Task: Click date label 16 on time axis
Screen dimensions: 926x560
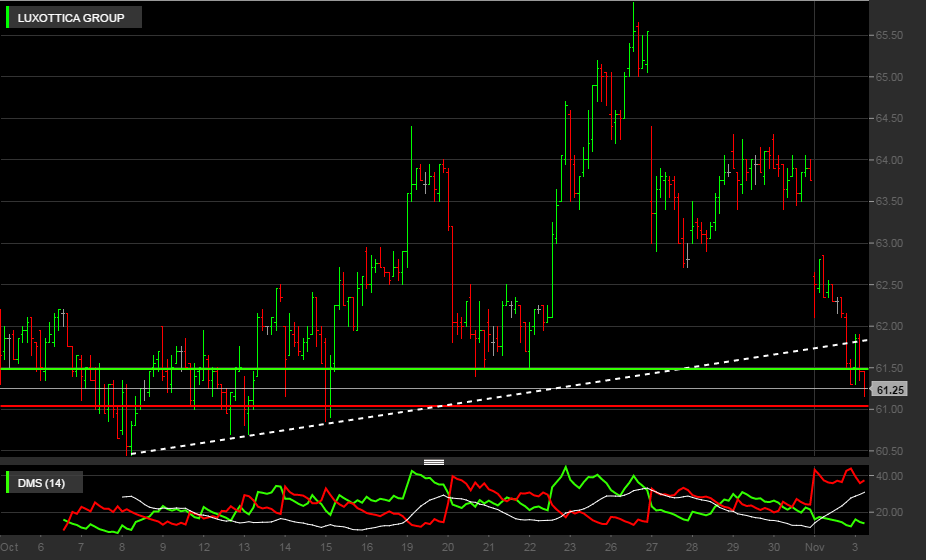Action: coord(367,547)
